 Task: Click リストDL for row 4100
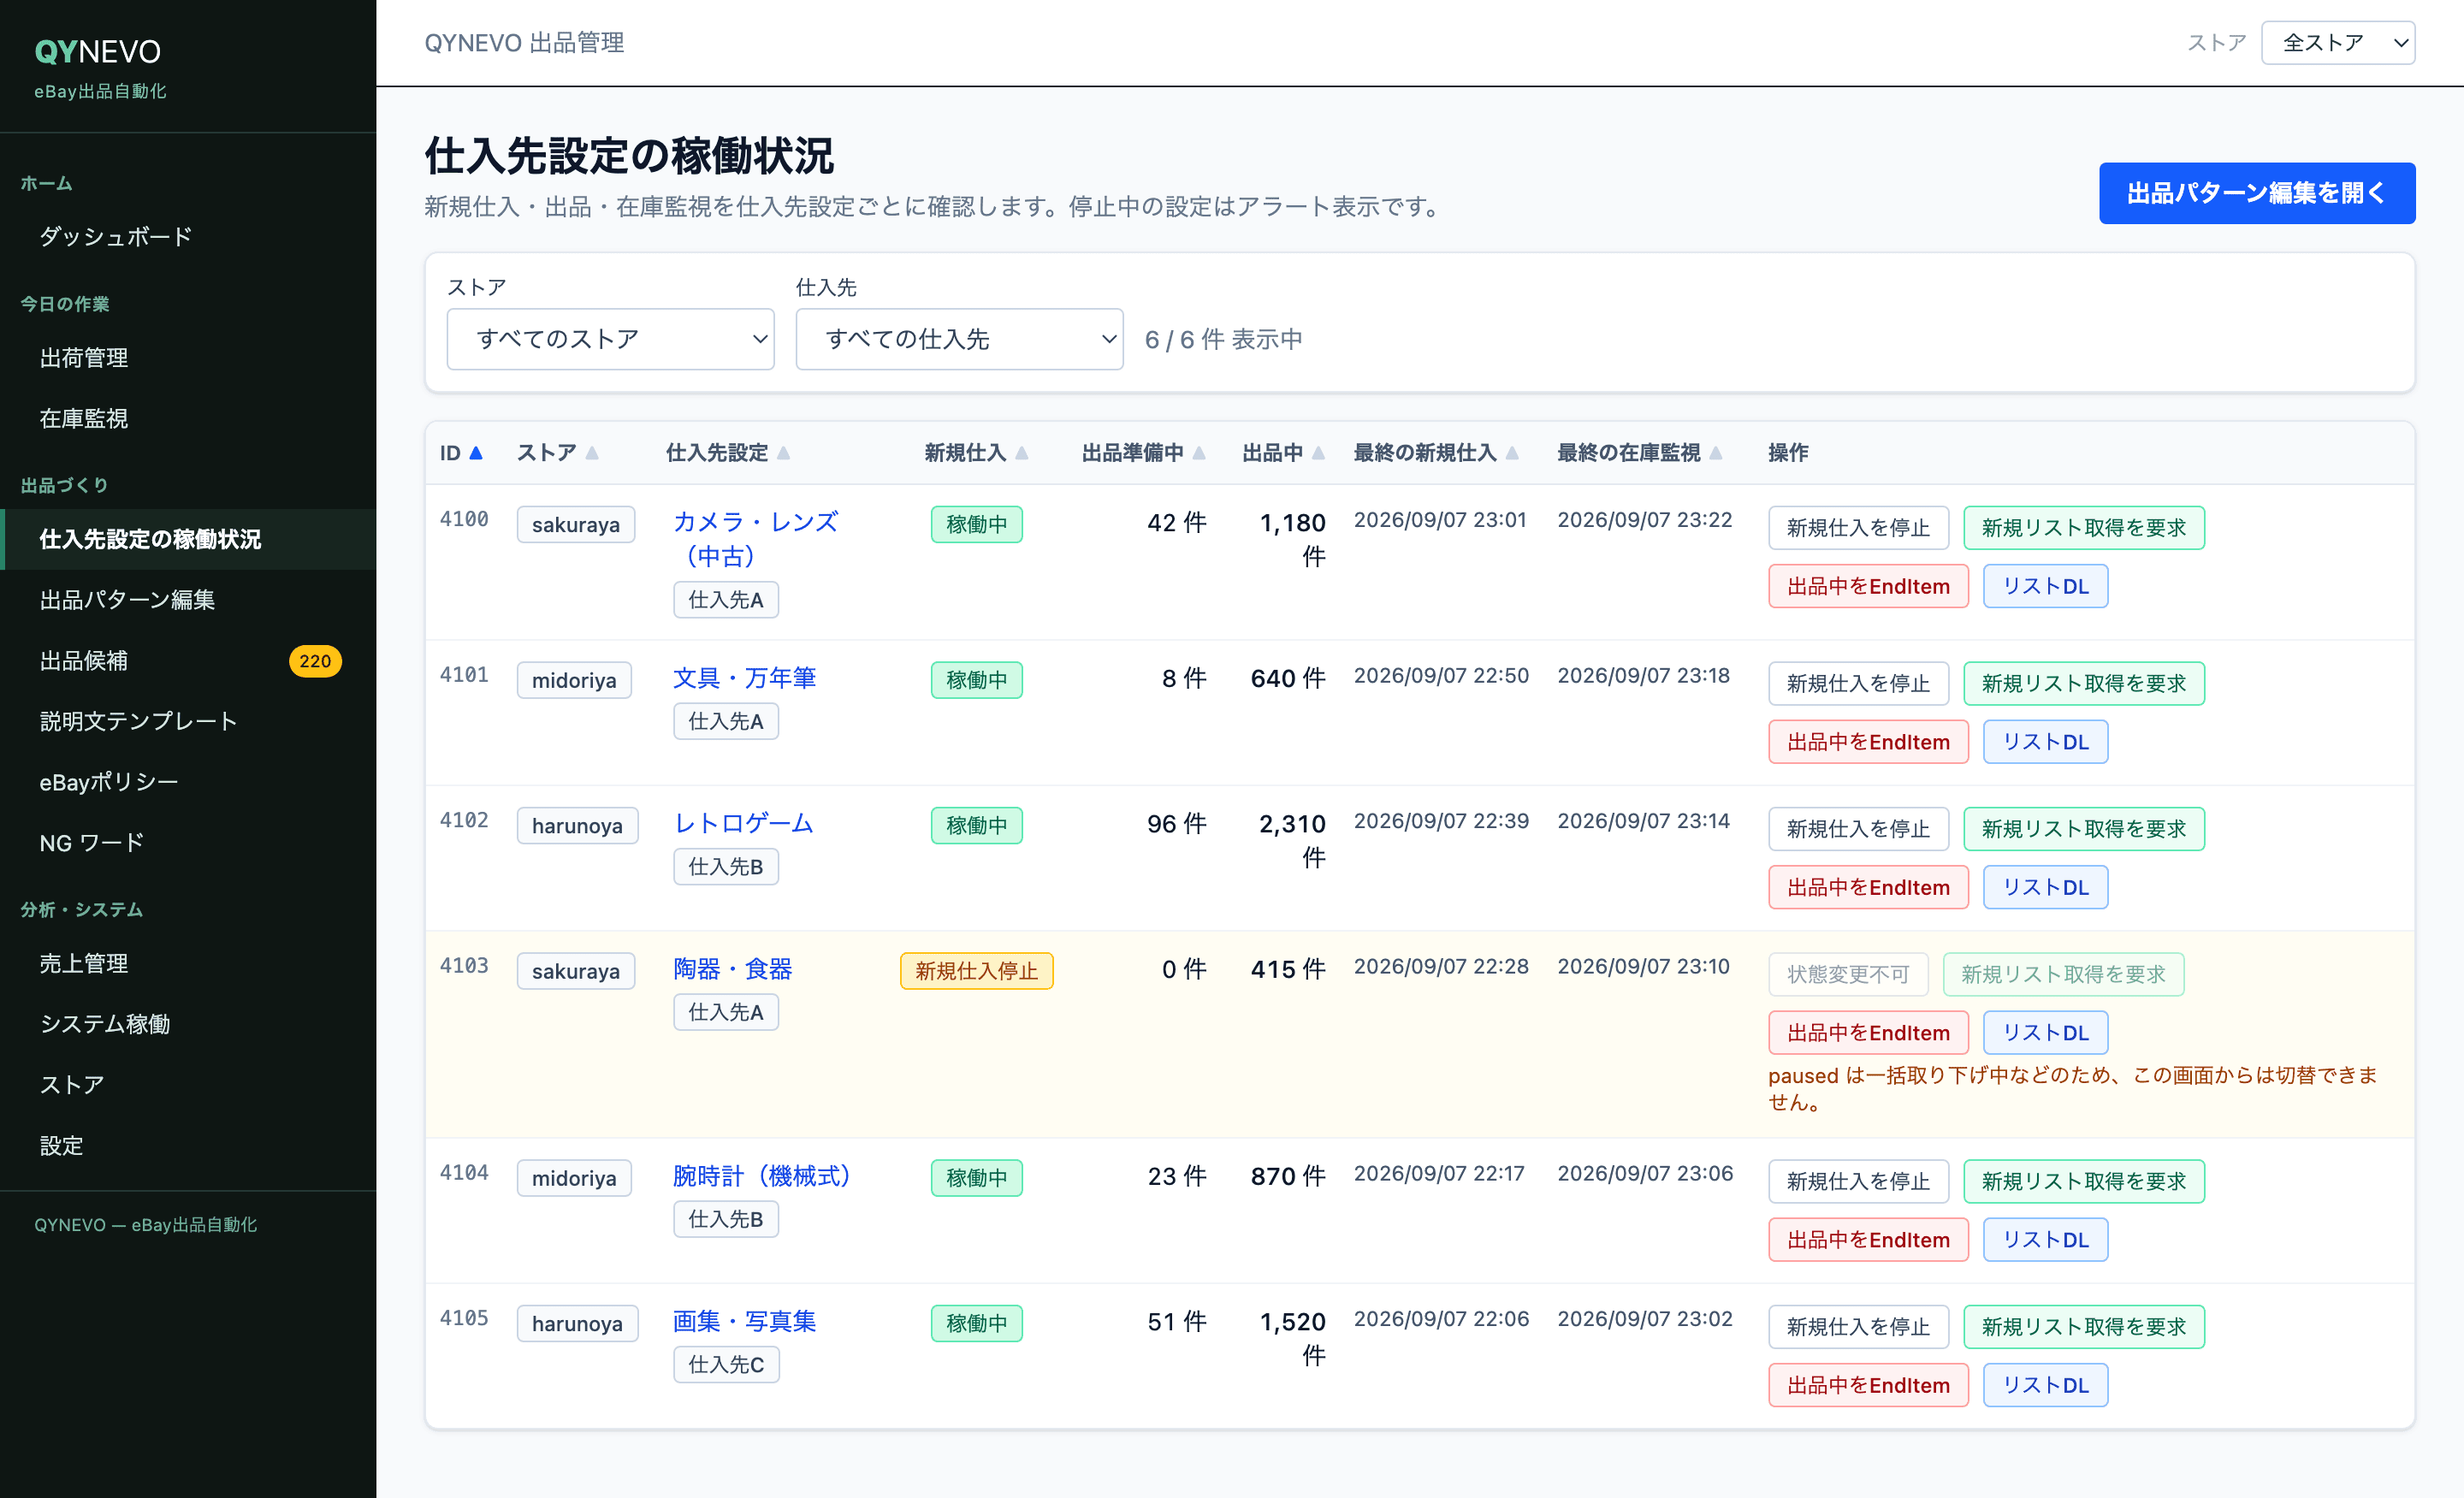click(2045, 586)
